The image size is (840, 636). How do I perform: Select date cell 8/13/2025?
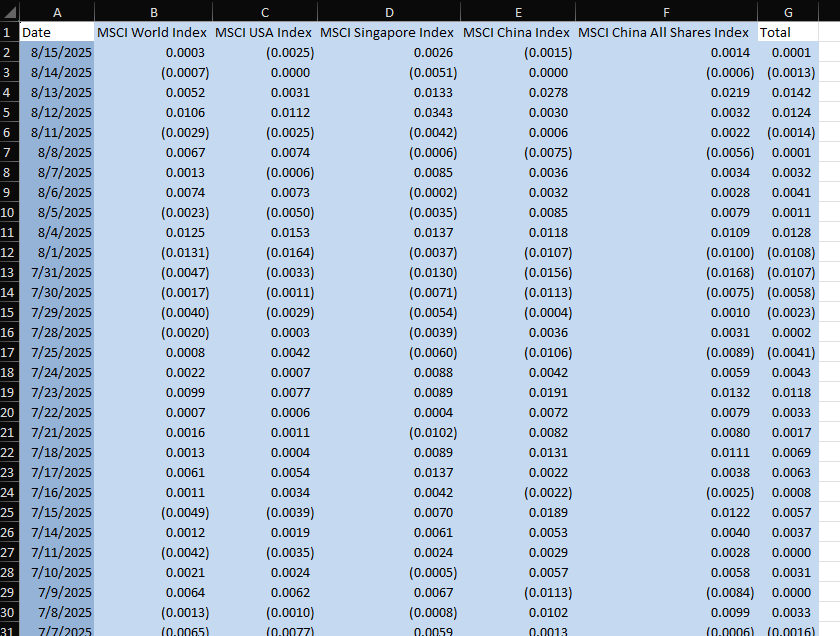(57, 92)
